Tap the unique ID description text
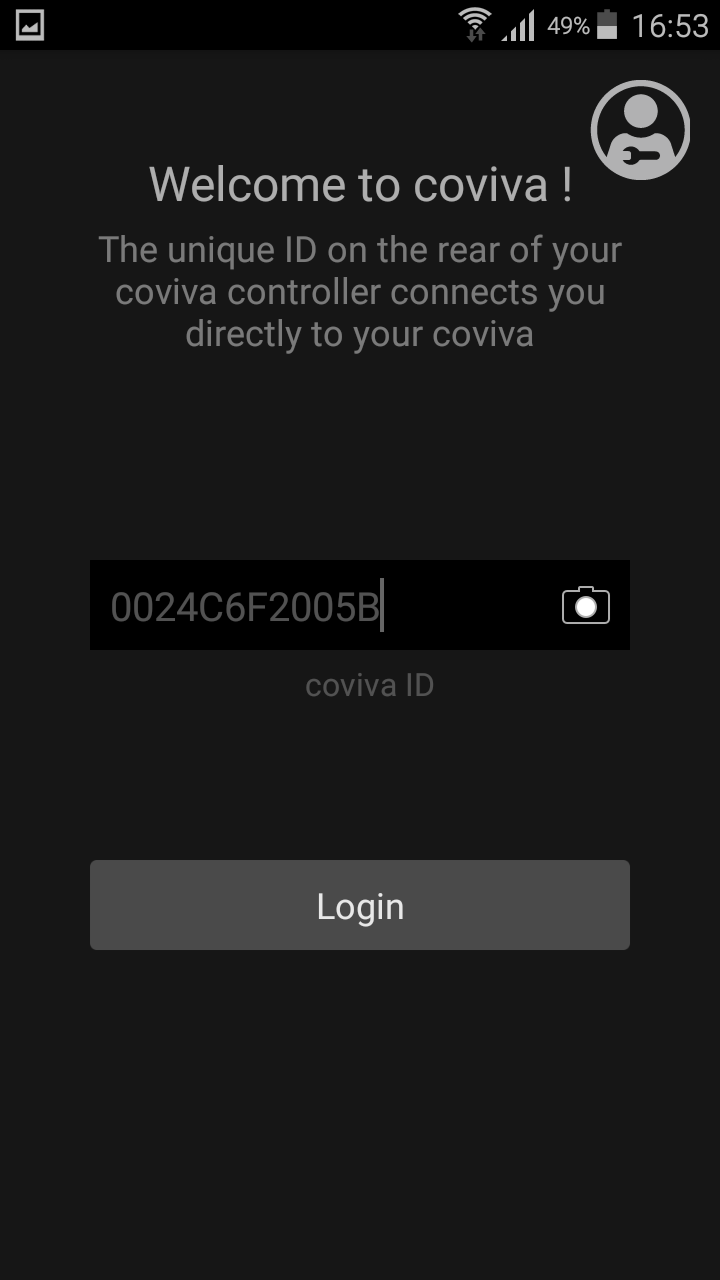Viewport: 720px width, 1280px height. click(x=360, y=291)
